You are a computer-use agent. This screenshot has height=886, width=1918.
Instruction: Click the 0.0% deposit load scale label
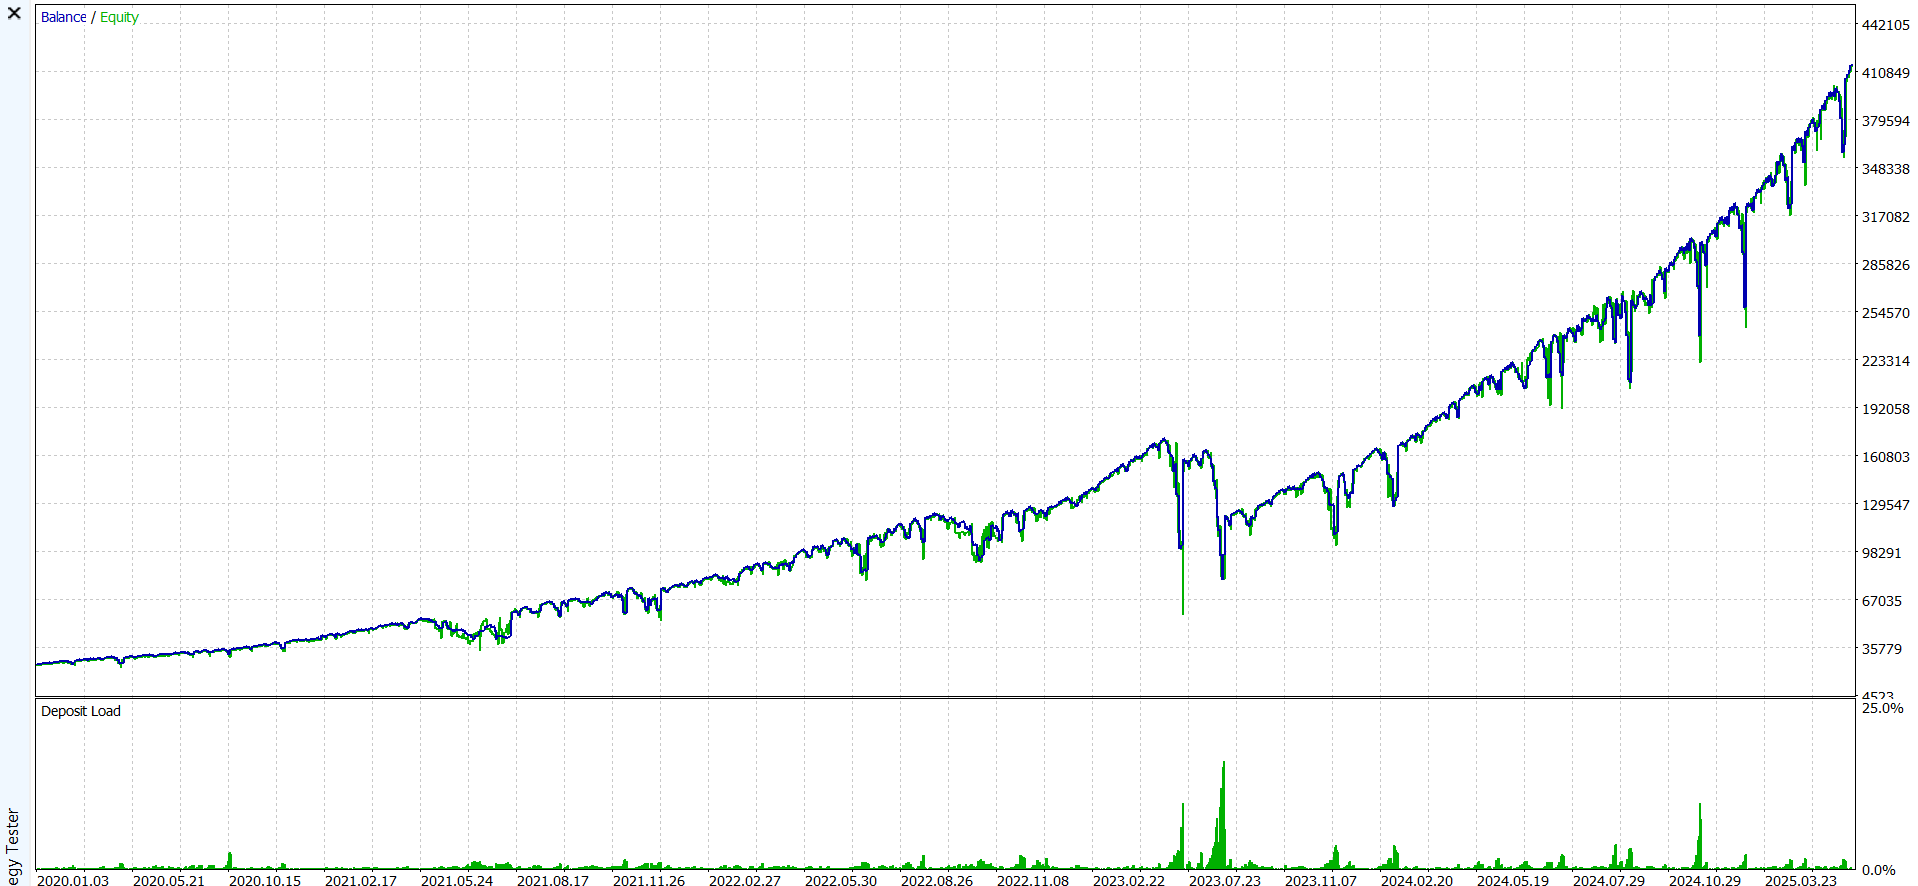1878,870
